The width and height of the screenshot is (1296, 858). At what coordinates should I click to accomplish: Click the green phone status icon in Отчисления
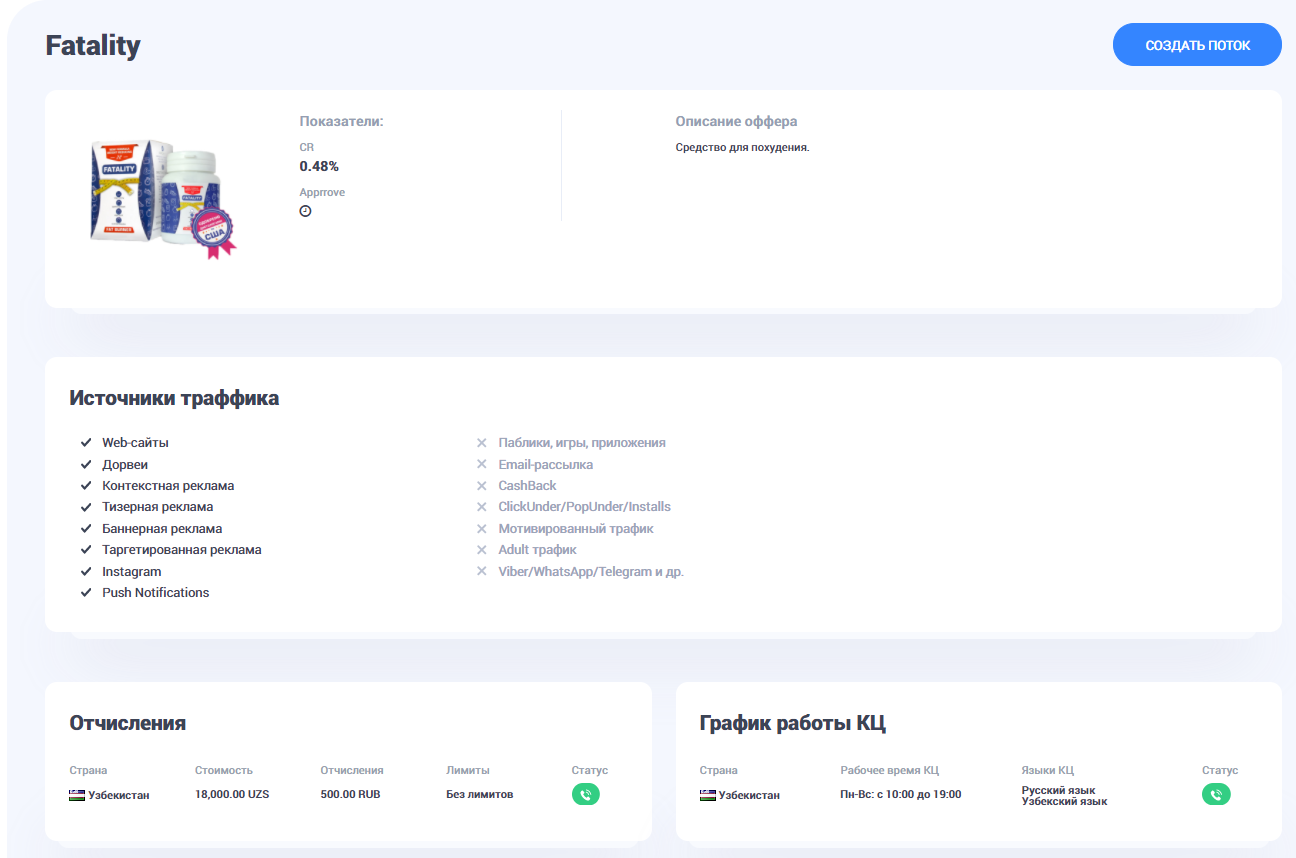pyautogui.click(x=586, y=795)
